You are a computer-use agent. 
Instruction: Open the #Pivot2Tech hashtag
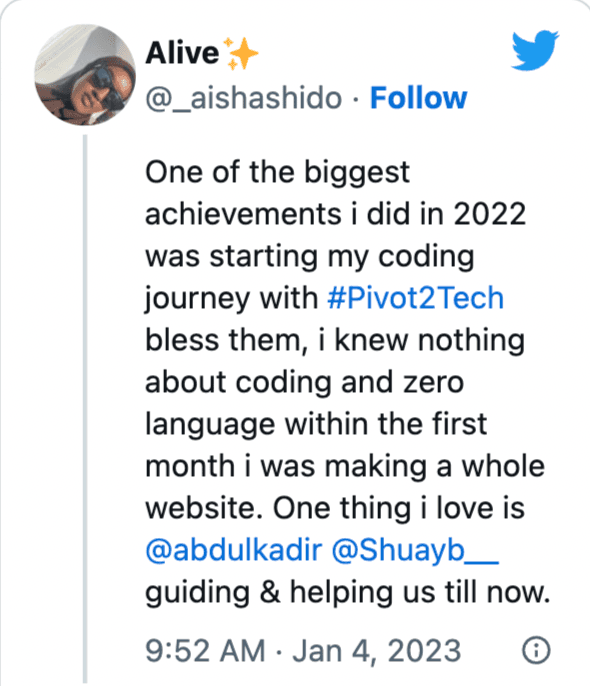(x=415, y=298)
